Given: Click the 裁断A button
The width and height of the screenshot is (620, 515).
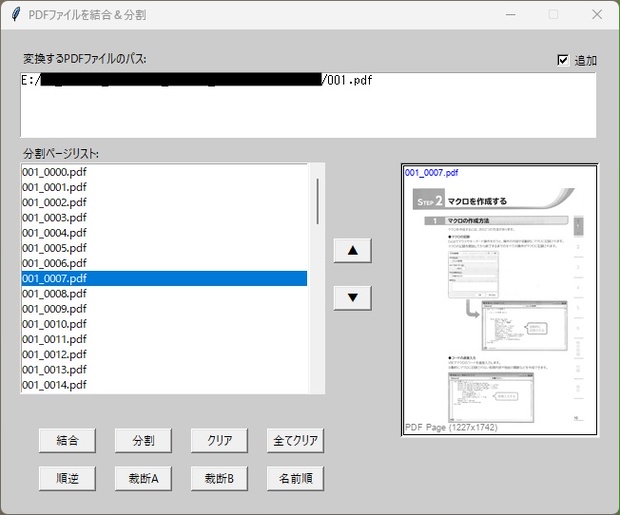Looking at the screenshot, I should pos(143,478).
